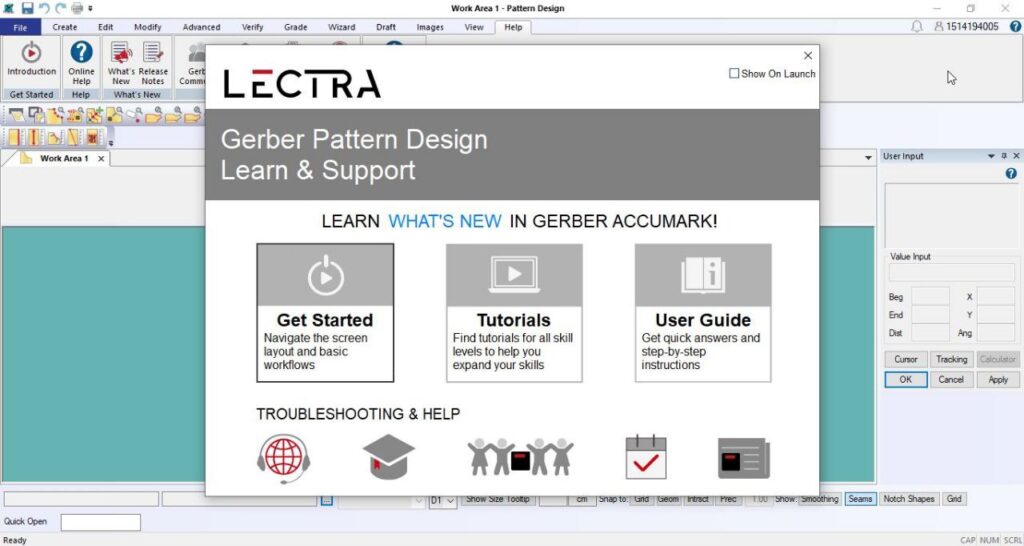The image size is (1024, 546).
Task: Click the graduation cap training icon
Action: 388,458
